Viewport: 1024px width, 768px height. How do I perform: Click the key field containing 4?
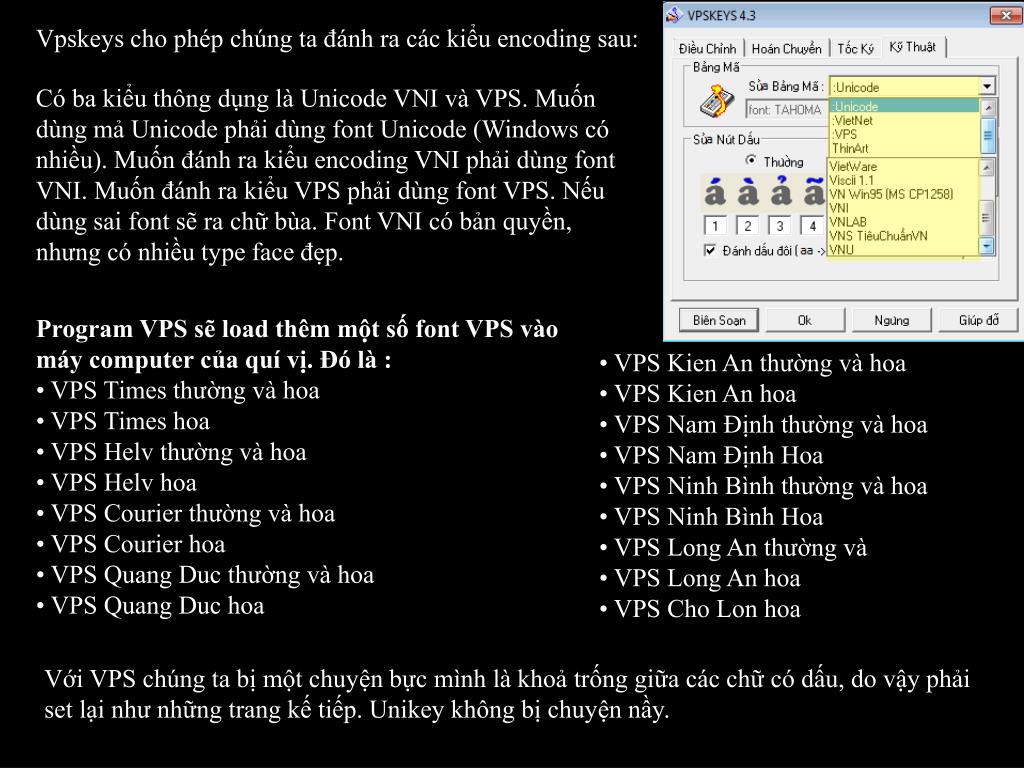pyautogui.click(x=812, y=226)
